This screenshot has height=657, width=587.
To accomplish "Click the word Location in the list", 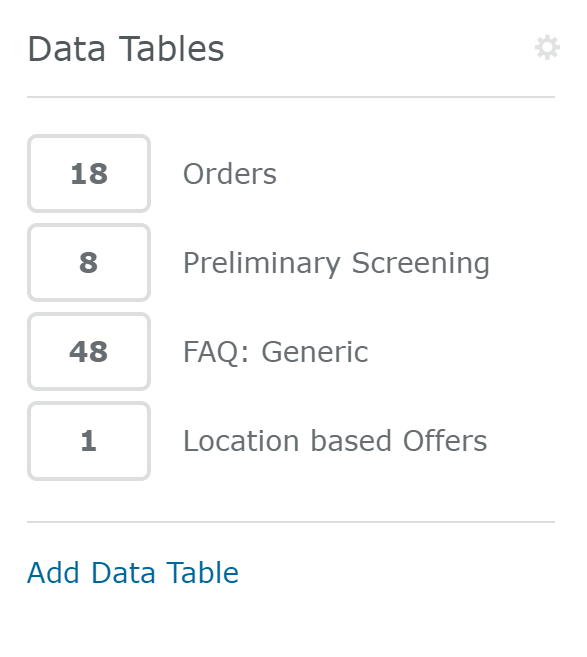I will point(241,441).
